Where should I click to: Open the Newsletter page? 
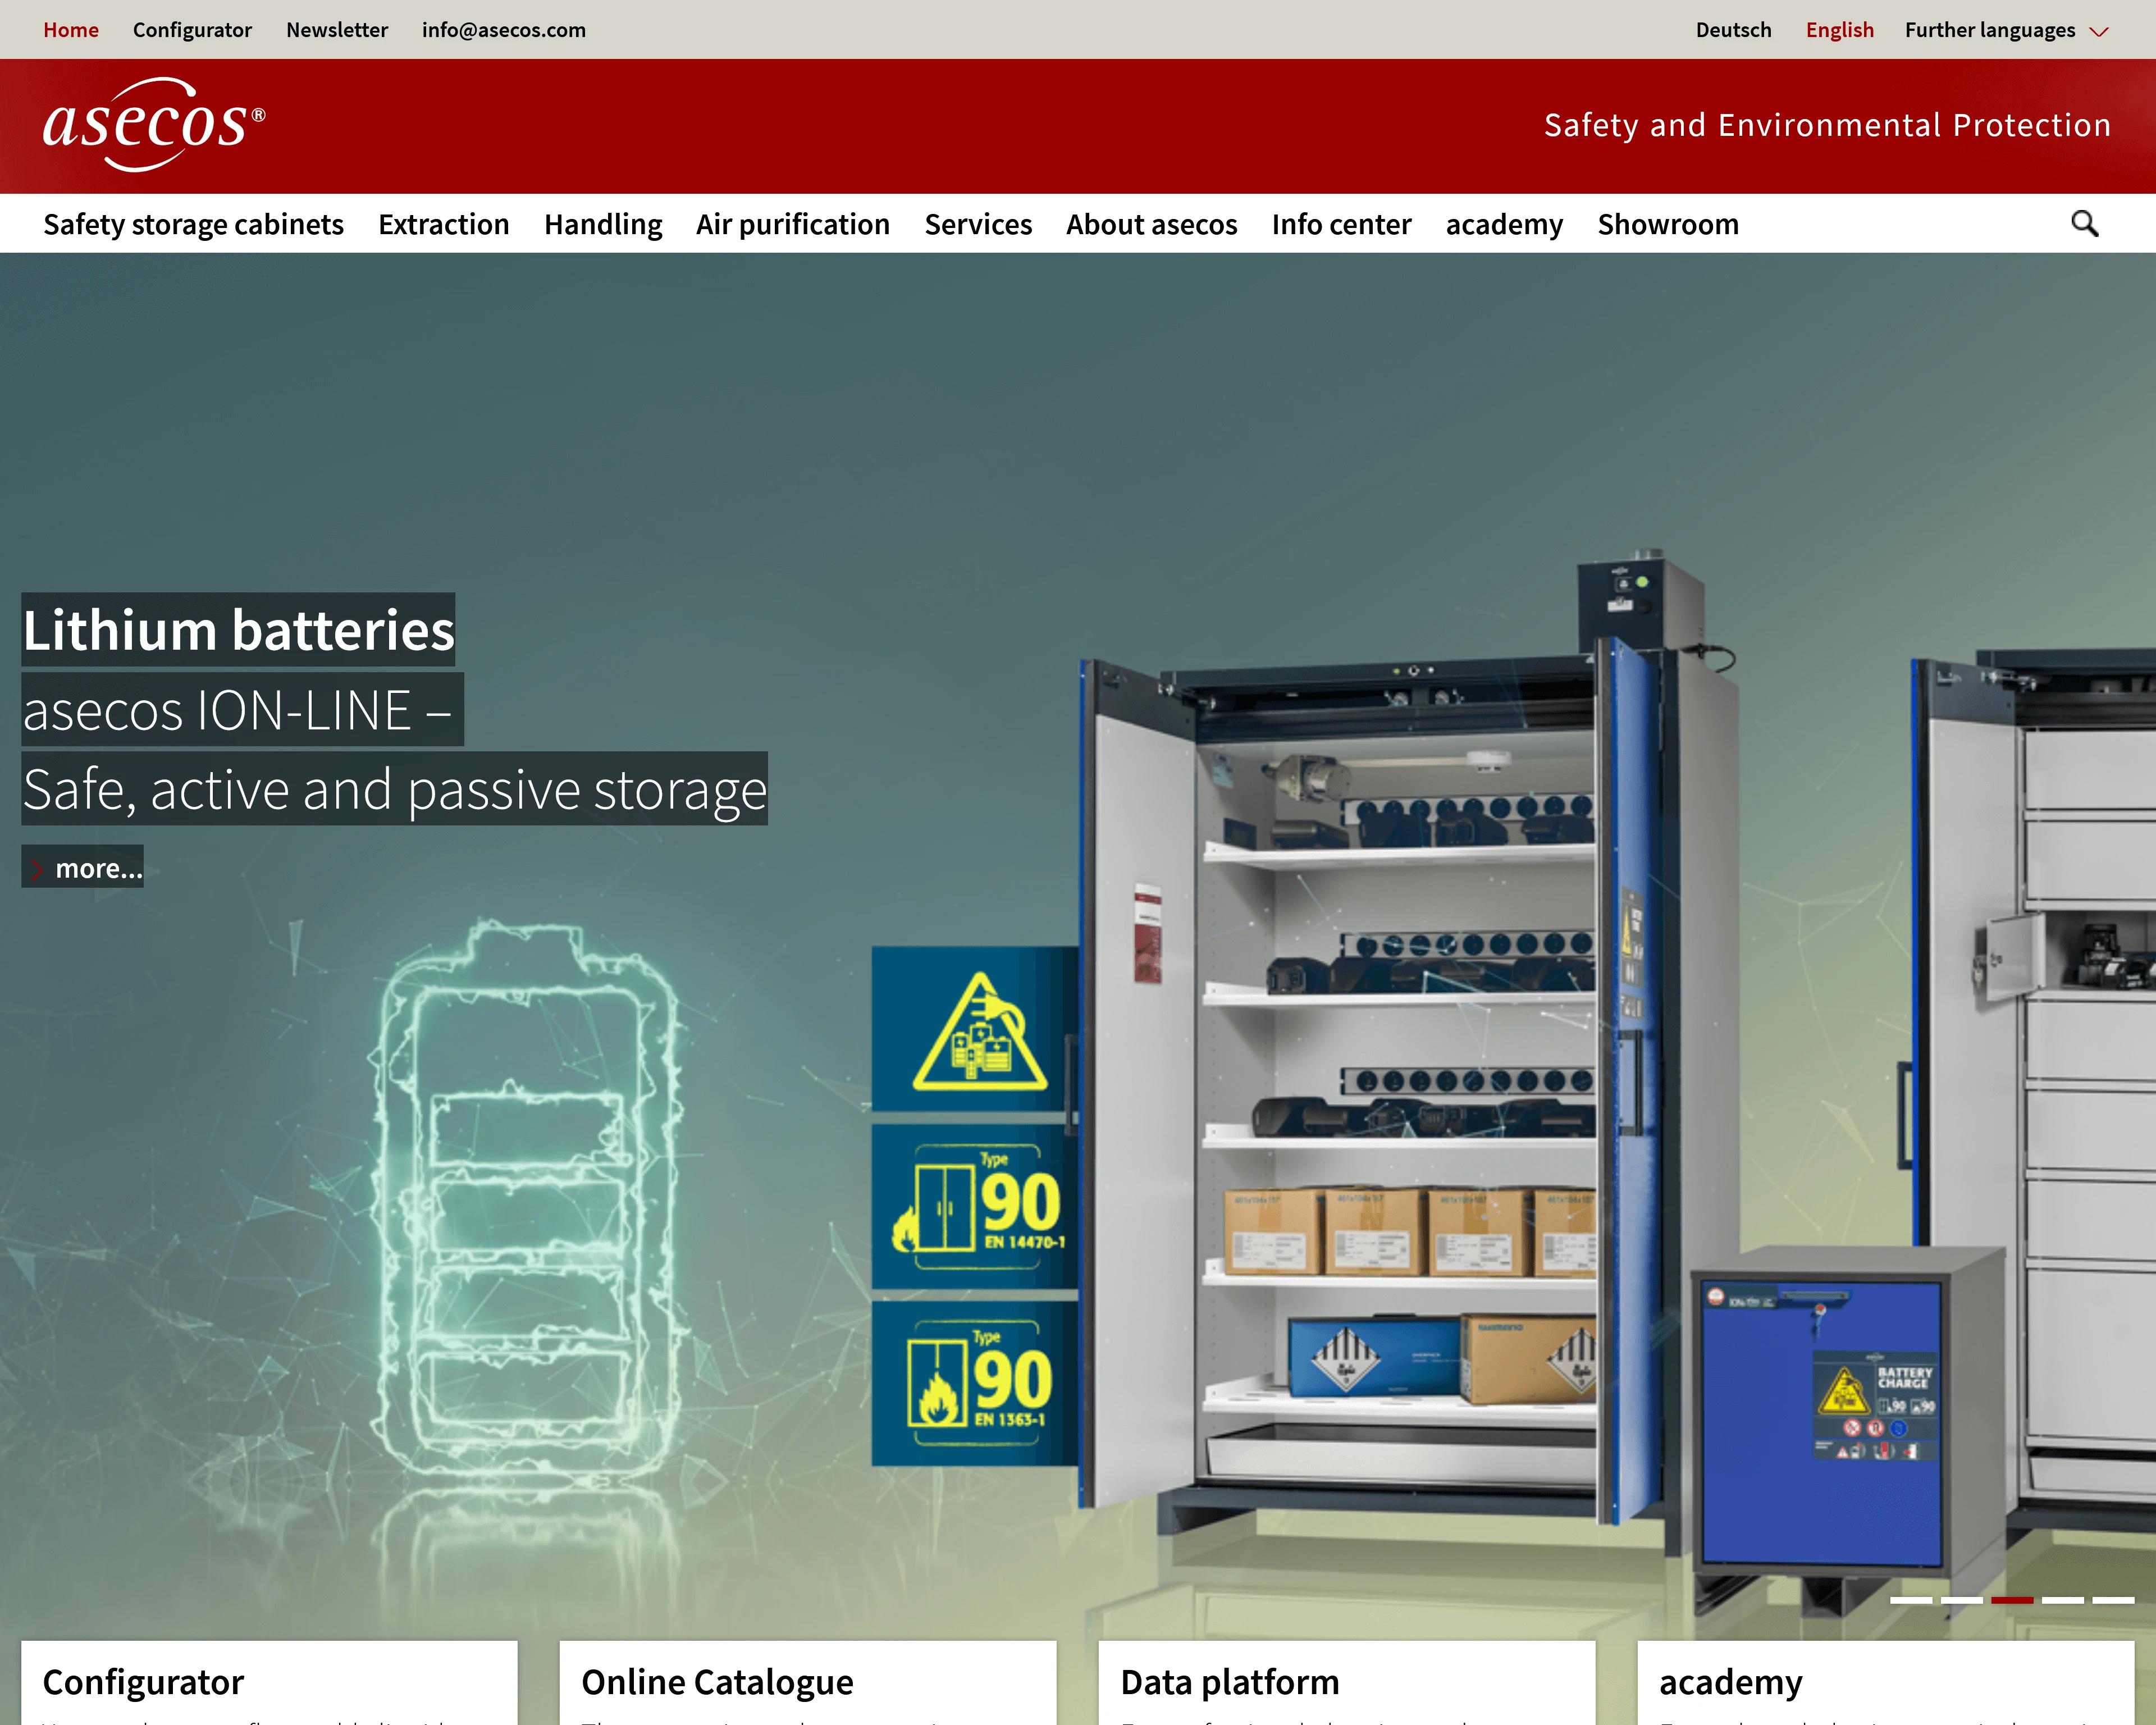click(337, 30)
